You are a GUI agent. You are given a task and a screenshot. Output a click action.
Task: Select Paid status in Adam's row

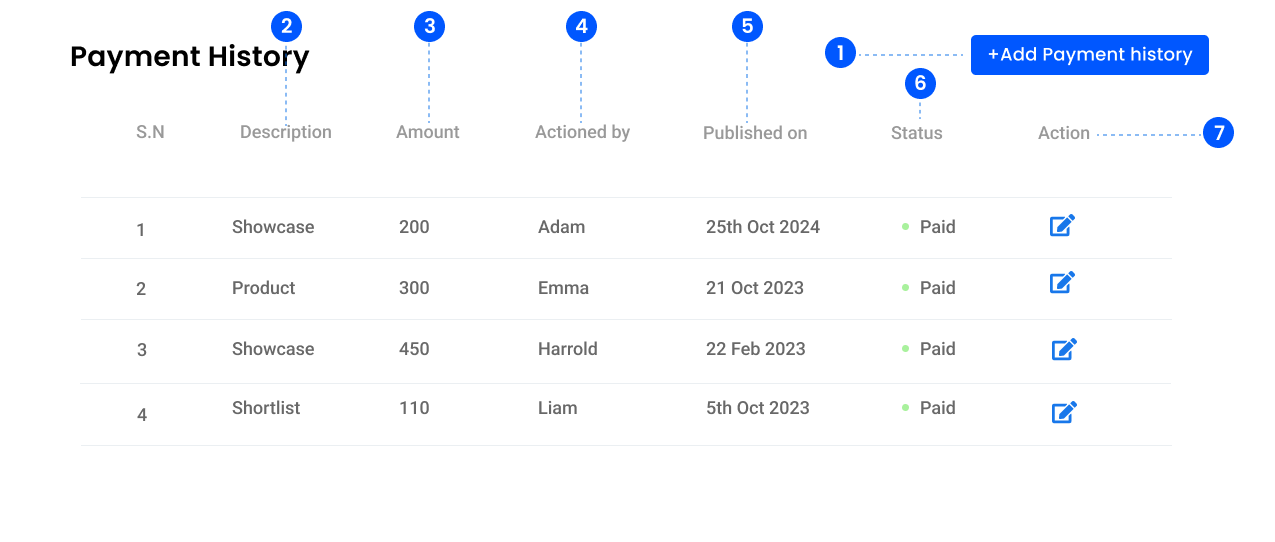coord(937,227)
